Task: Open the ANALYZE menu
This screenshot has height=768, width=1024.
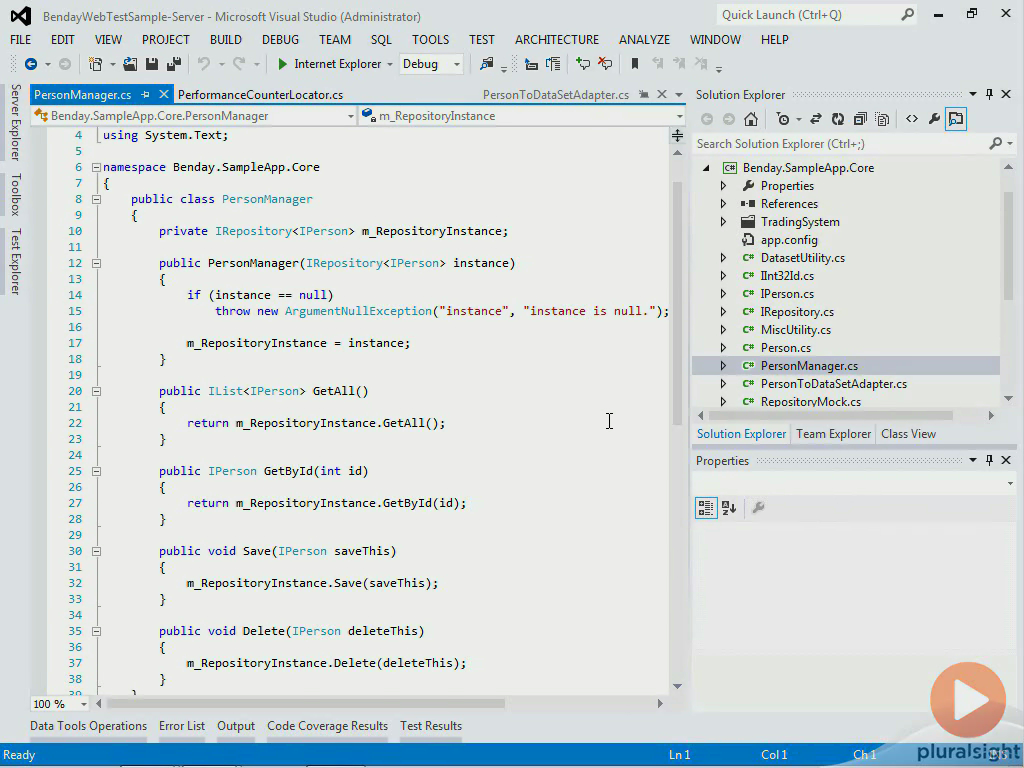Action: coord(645,40)
